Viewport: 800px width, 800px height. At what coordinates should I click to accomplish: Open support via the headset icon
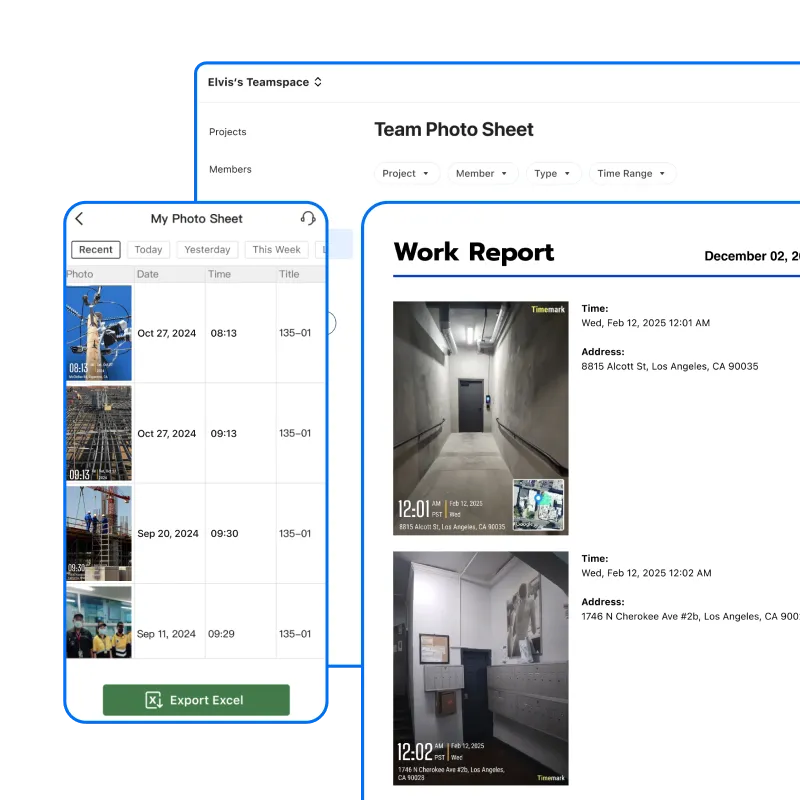pyautogui.click(x=308, y=218)
